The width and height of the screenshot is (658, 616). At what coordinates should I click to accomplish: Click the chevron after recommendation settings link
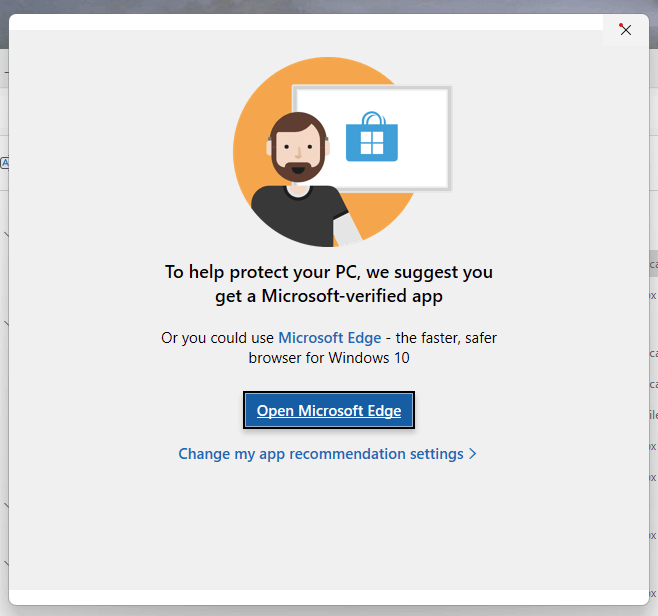pyautogui.click(x=473, y=454)
